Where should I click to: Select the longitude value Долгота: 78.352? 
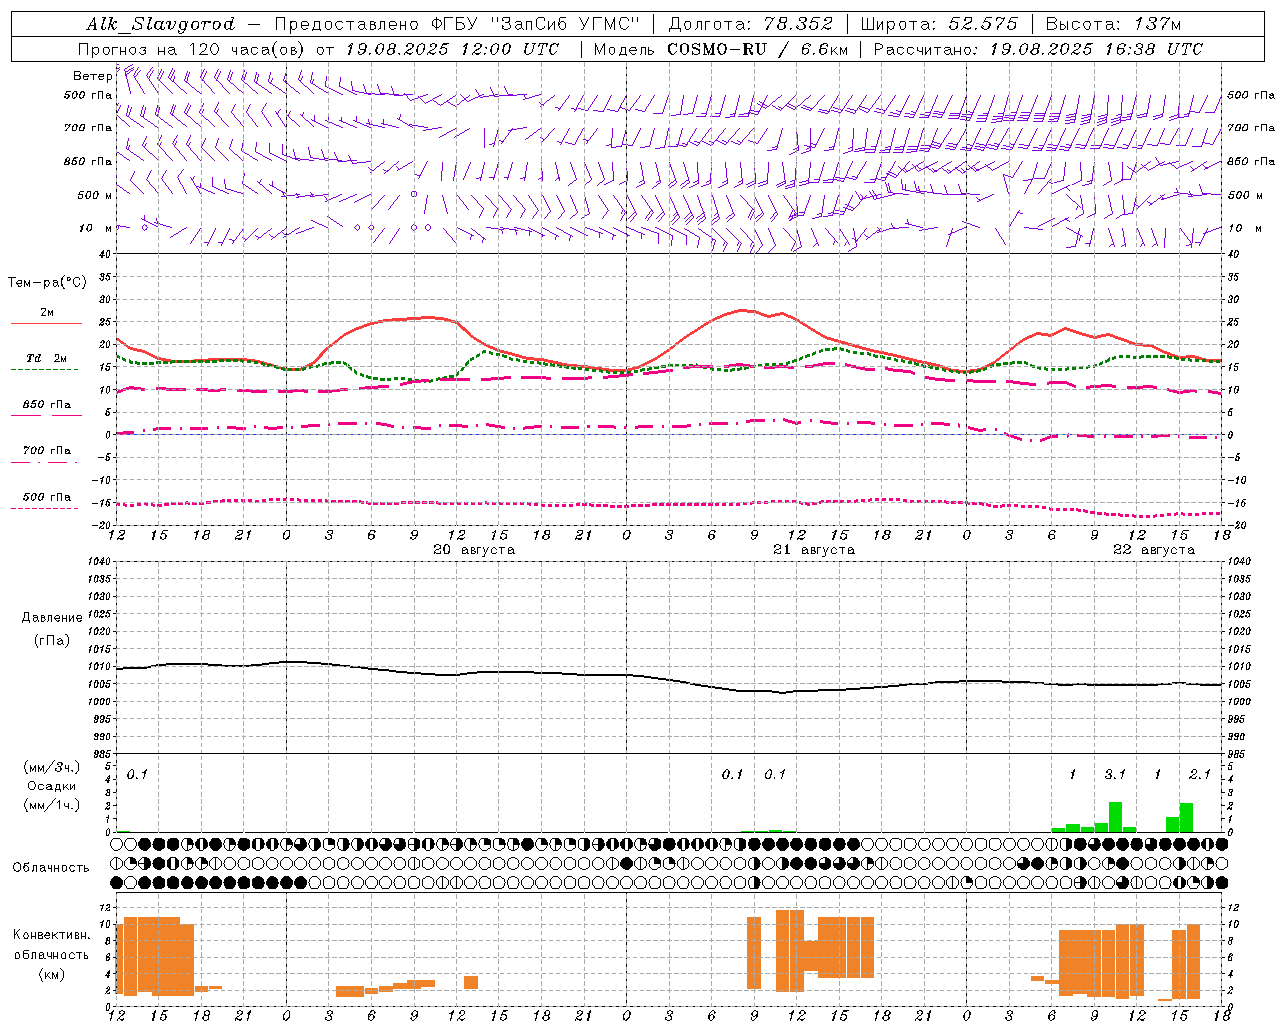(750, 24)
